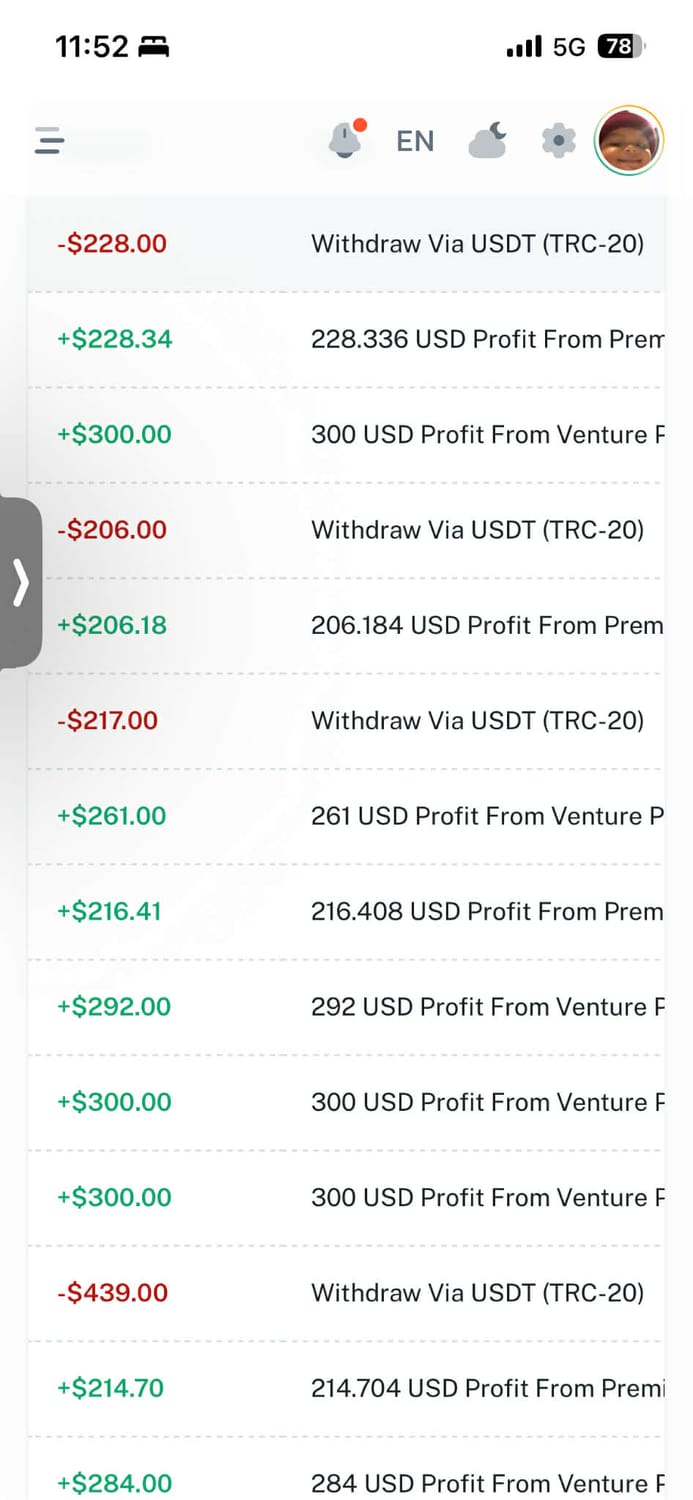Tap the sleep focus bed icon
This screenshot has height=1500, width=693.
[153, 47]
